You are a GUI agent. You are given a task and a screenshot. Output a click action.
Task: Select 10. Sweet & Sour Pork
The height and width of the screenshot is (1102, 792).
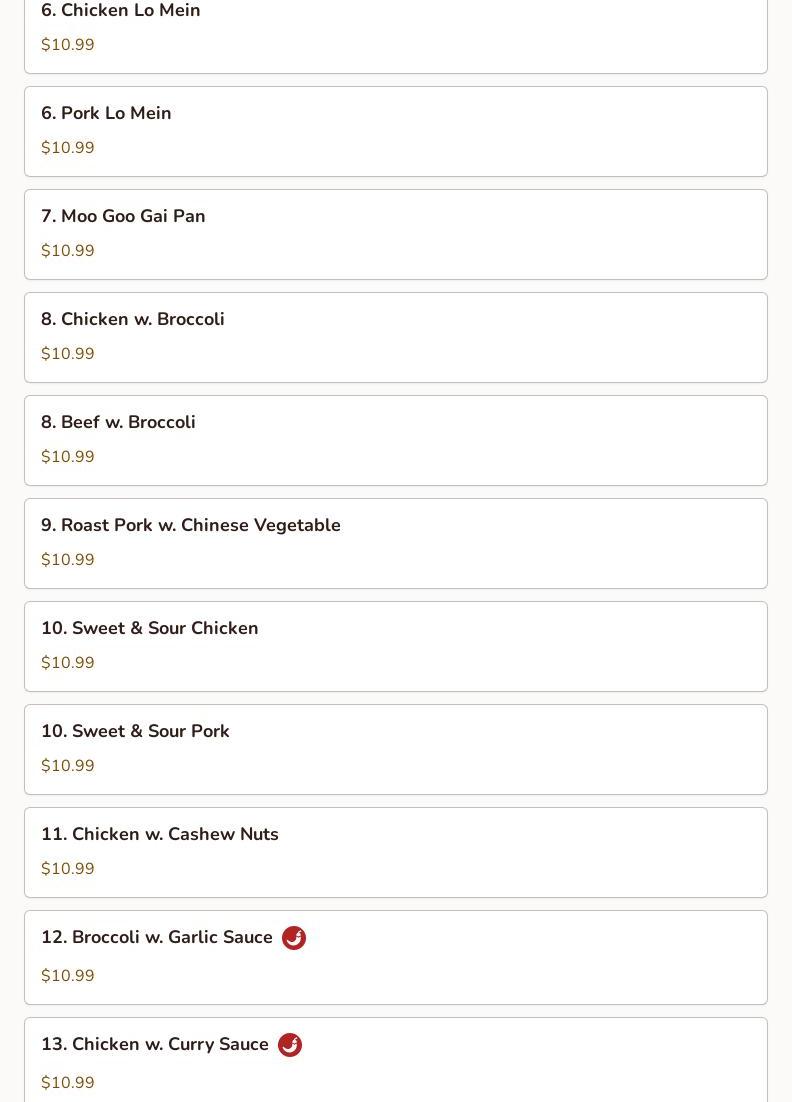click(x=396, y=750)
